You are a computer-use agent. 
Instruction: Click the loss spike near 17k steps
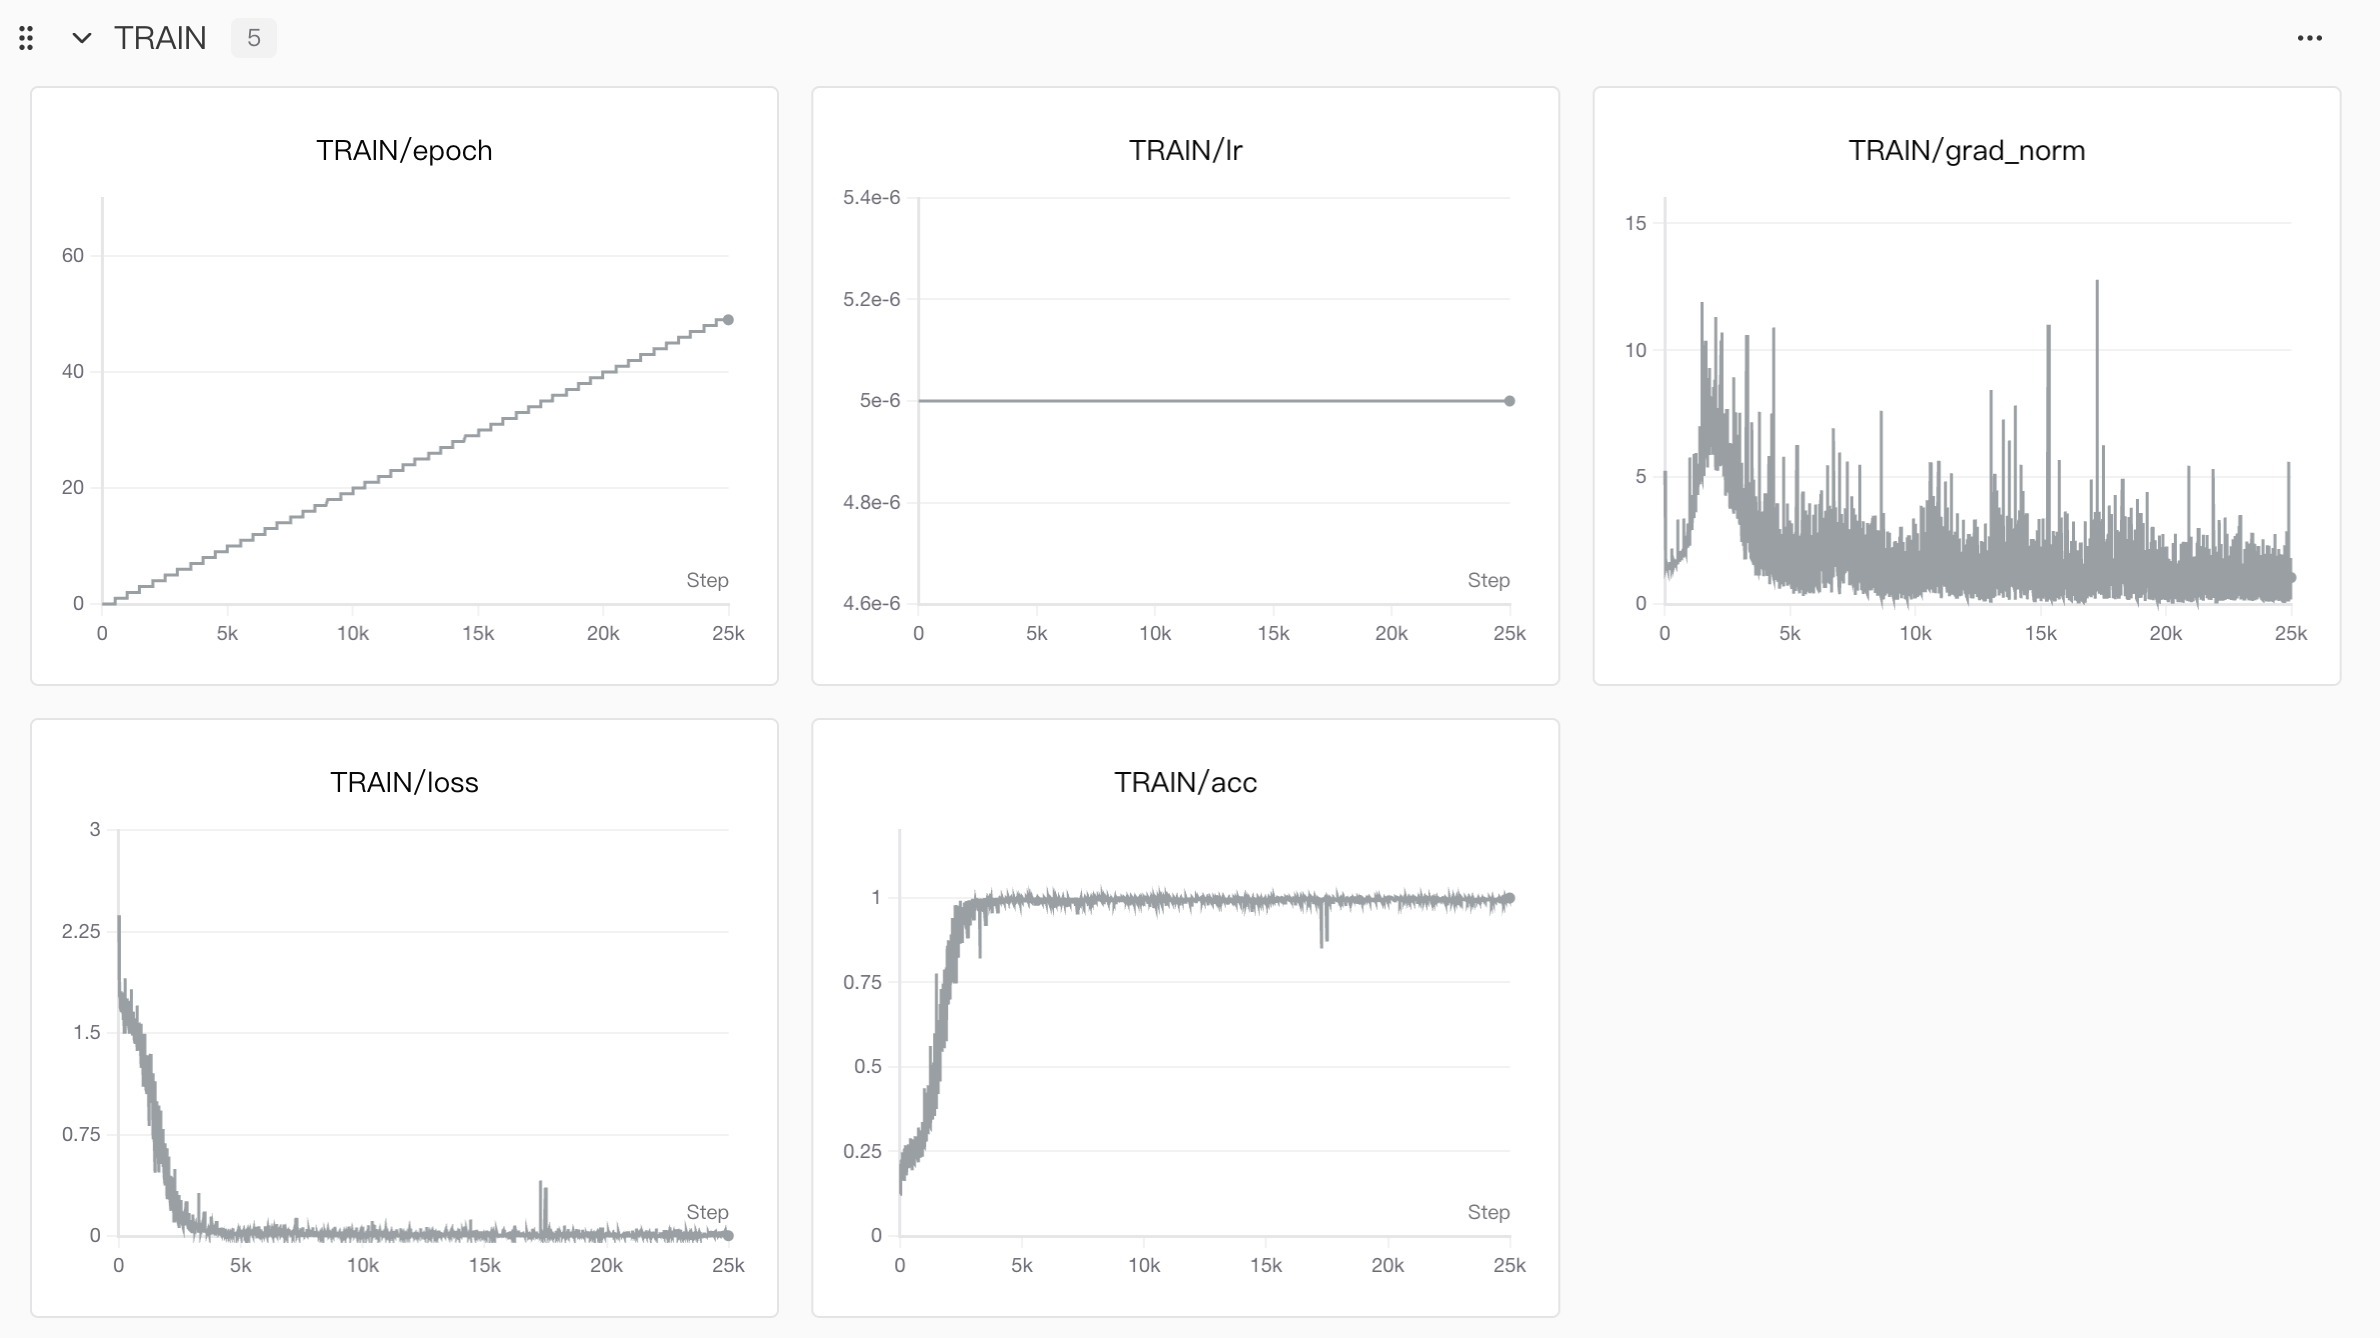pos(542,1195)
